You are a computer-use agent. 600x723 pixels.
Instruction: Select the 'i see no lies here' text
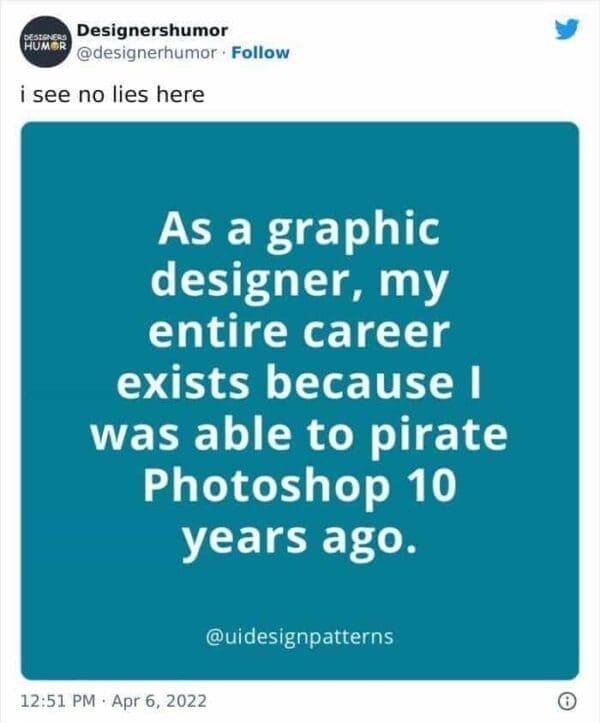[112, 95]
